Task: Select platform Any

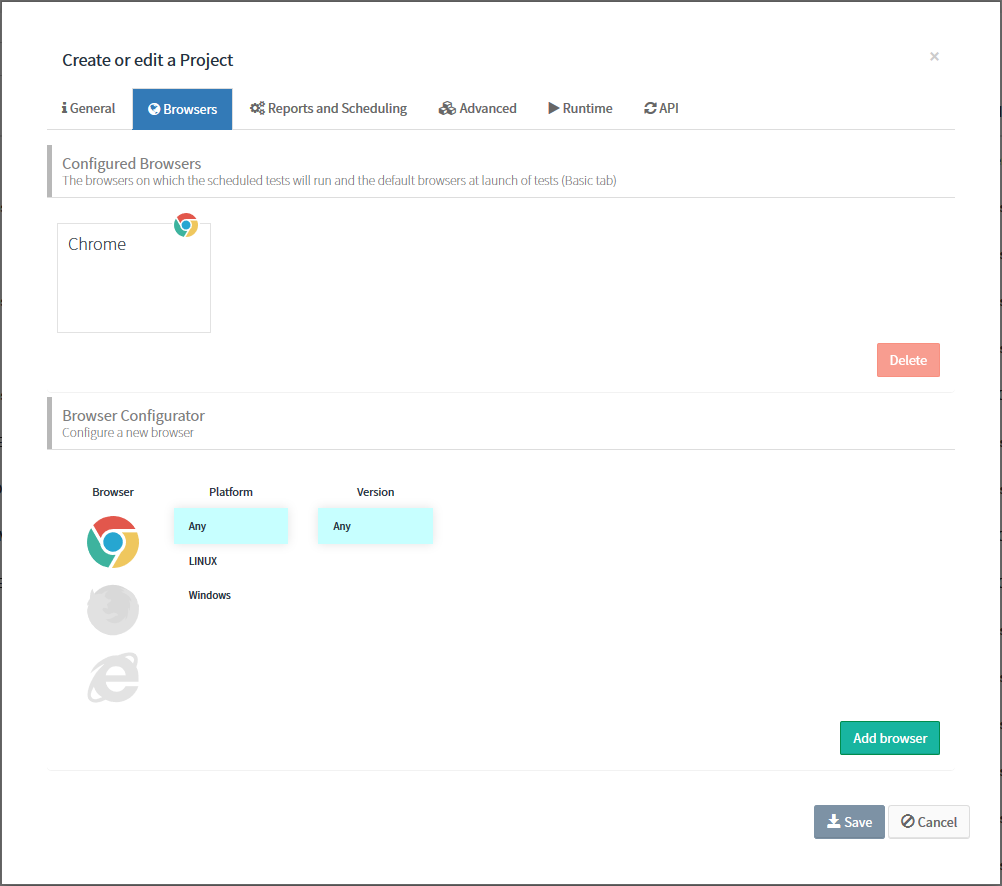Action: tap(231, 526)
